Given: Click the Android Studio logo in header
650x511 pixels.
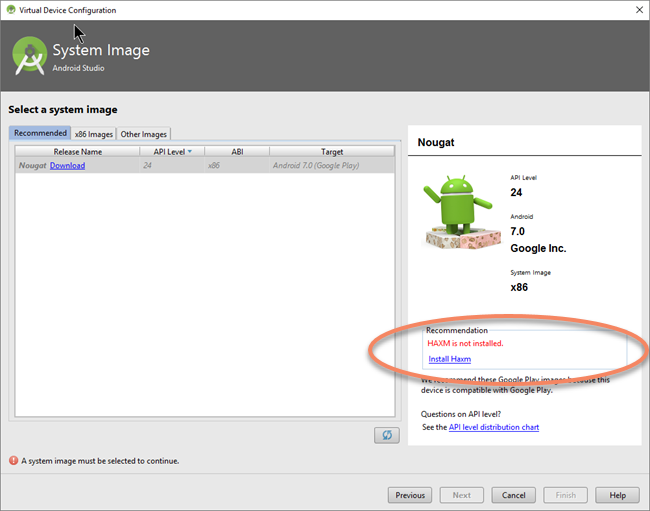Looking at the screenshot, I should (29, 56).
